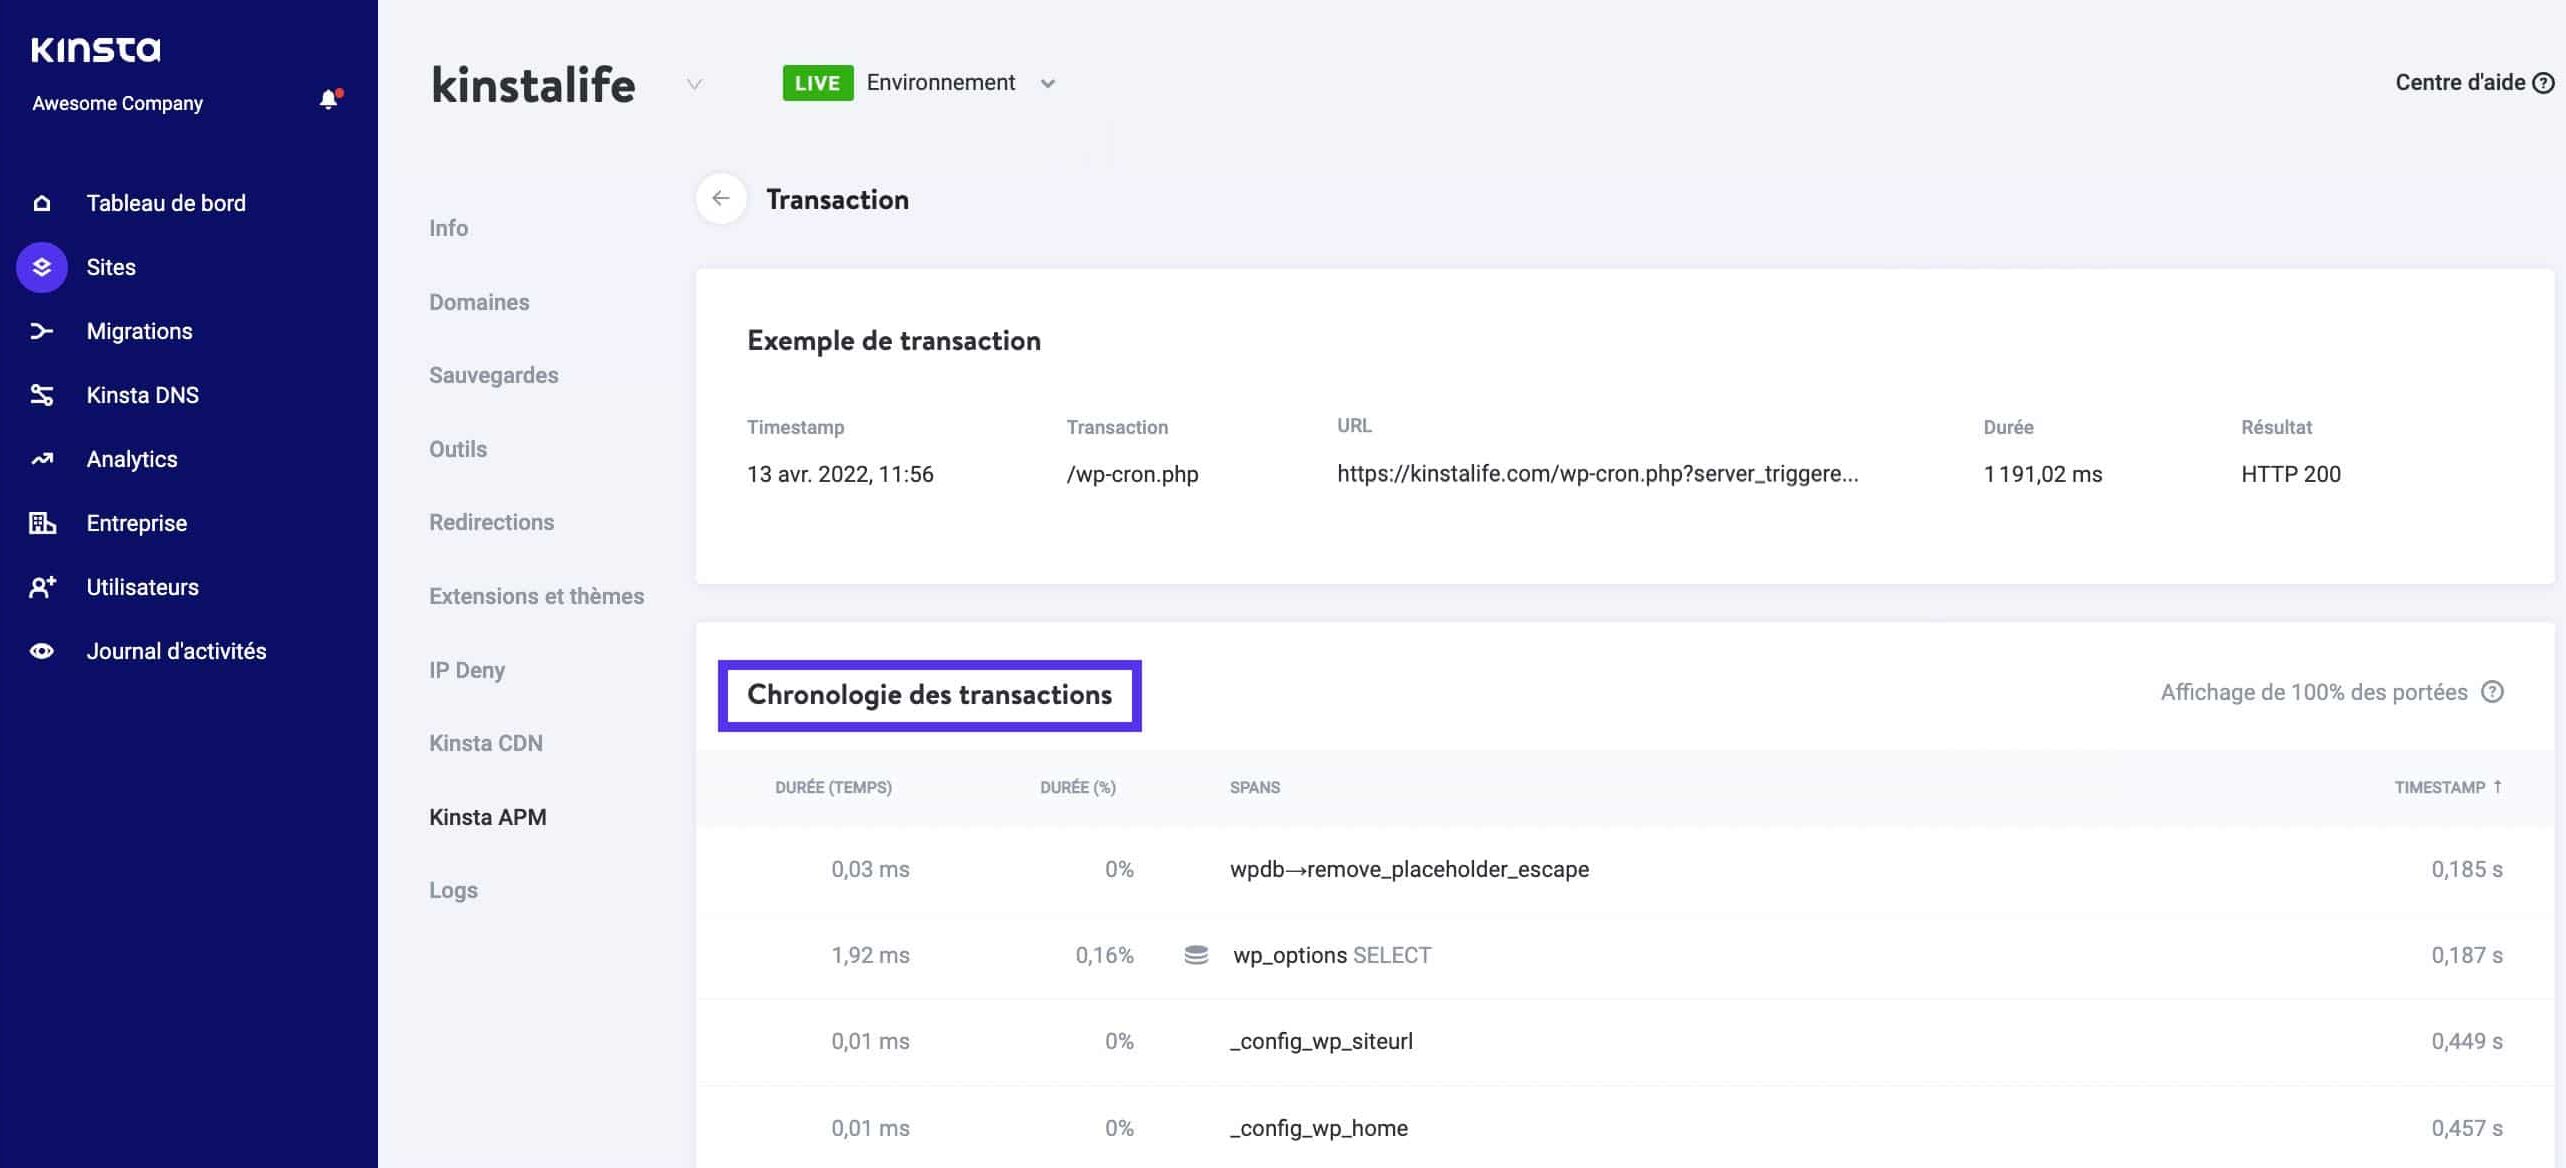The height and width of the screenshot is (1168, 2566).
Task: Click the Kinsta DNS icon
Action: click(42, 395)
